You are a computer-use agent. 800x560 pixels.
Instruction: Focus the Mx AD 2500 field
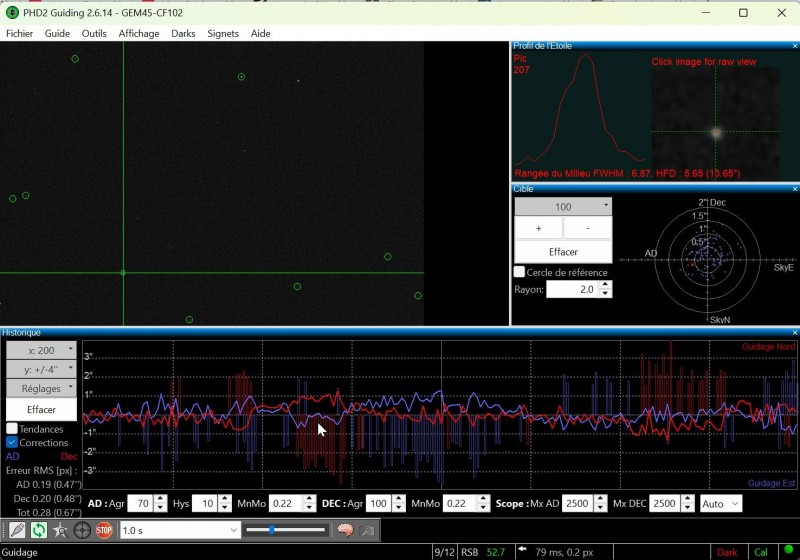tap(578, 504)
